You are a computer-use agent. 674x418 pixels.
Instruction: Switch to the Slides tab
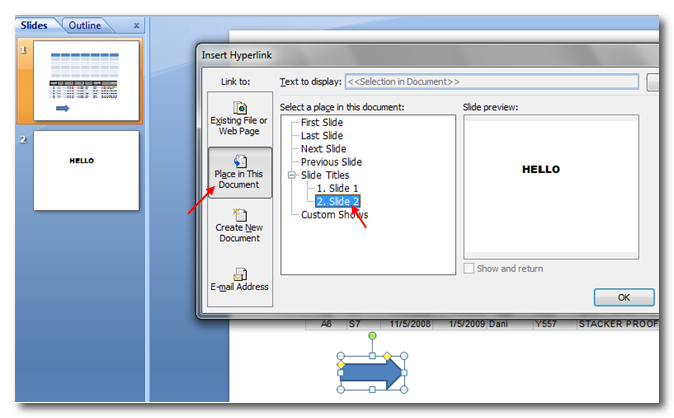34,26
